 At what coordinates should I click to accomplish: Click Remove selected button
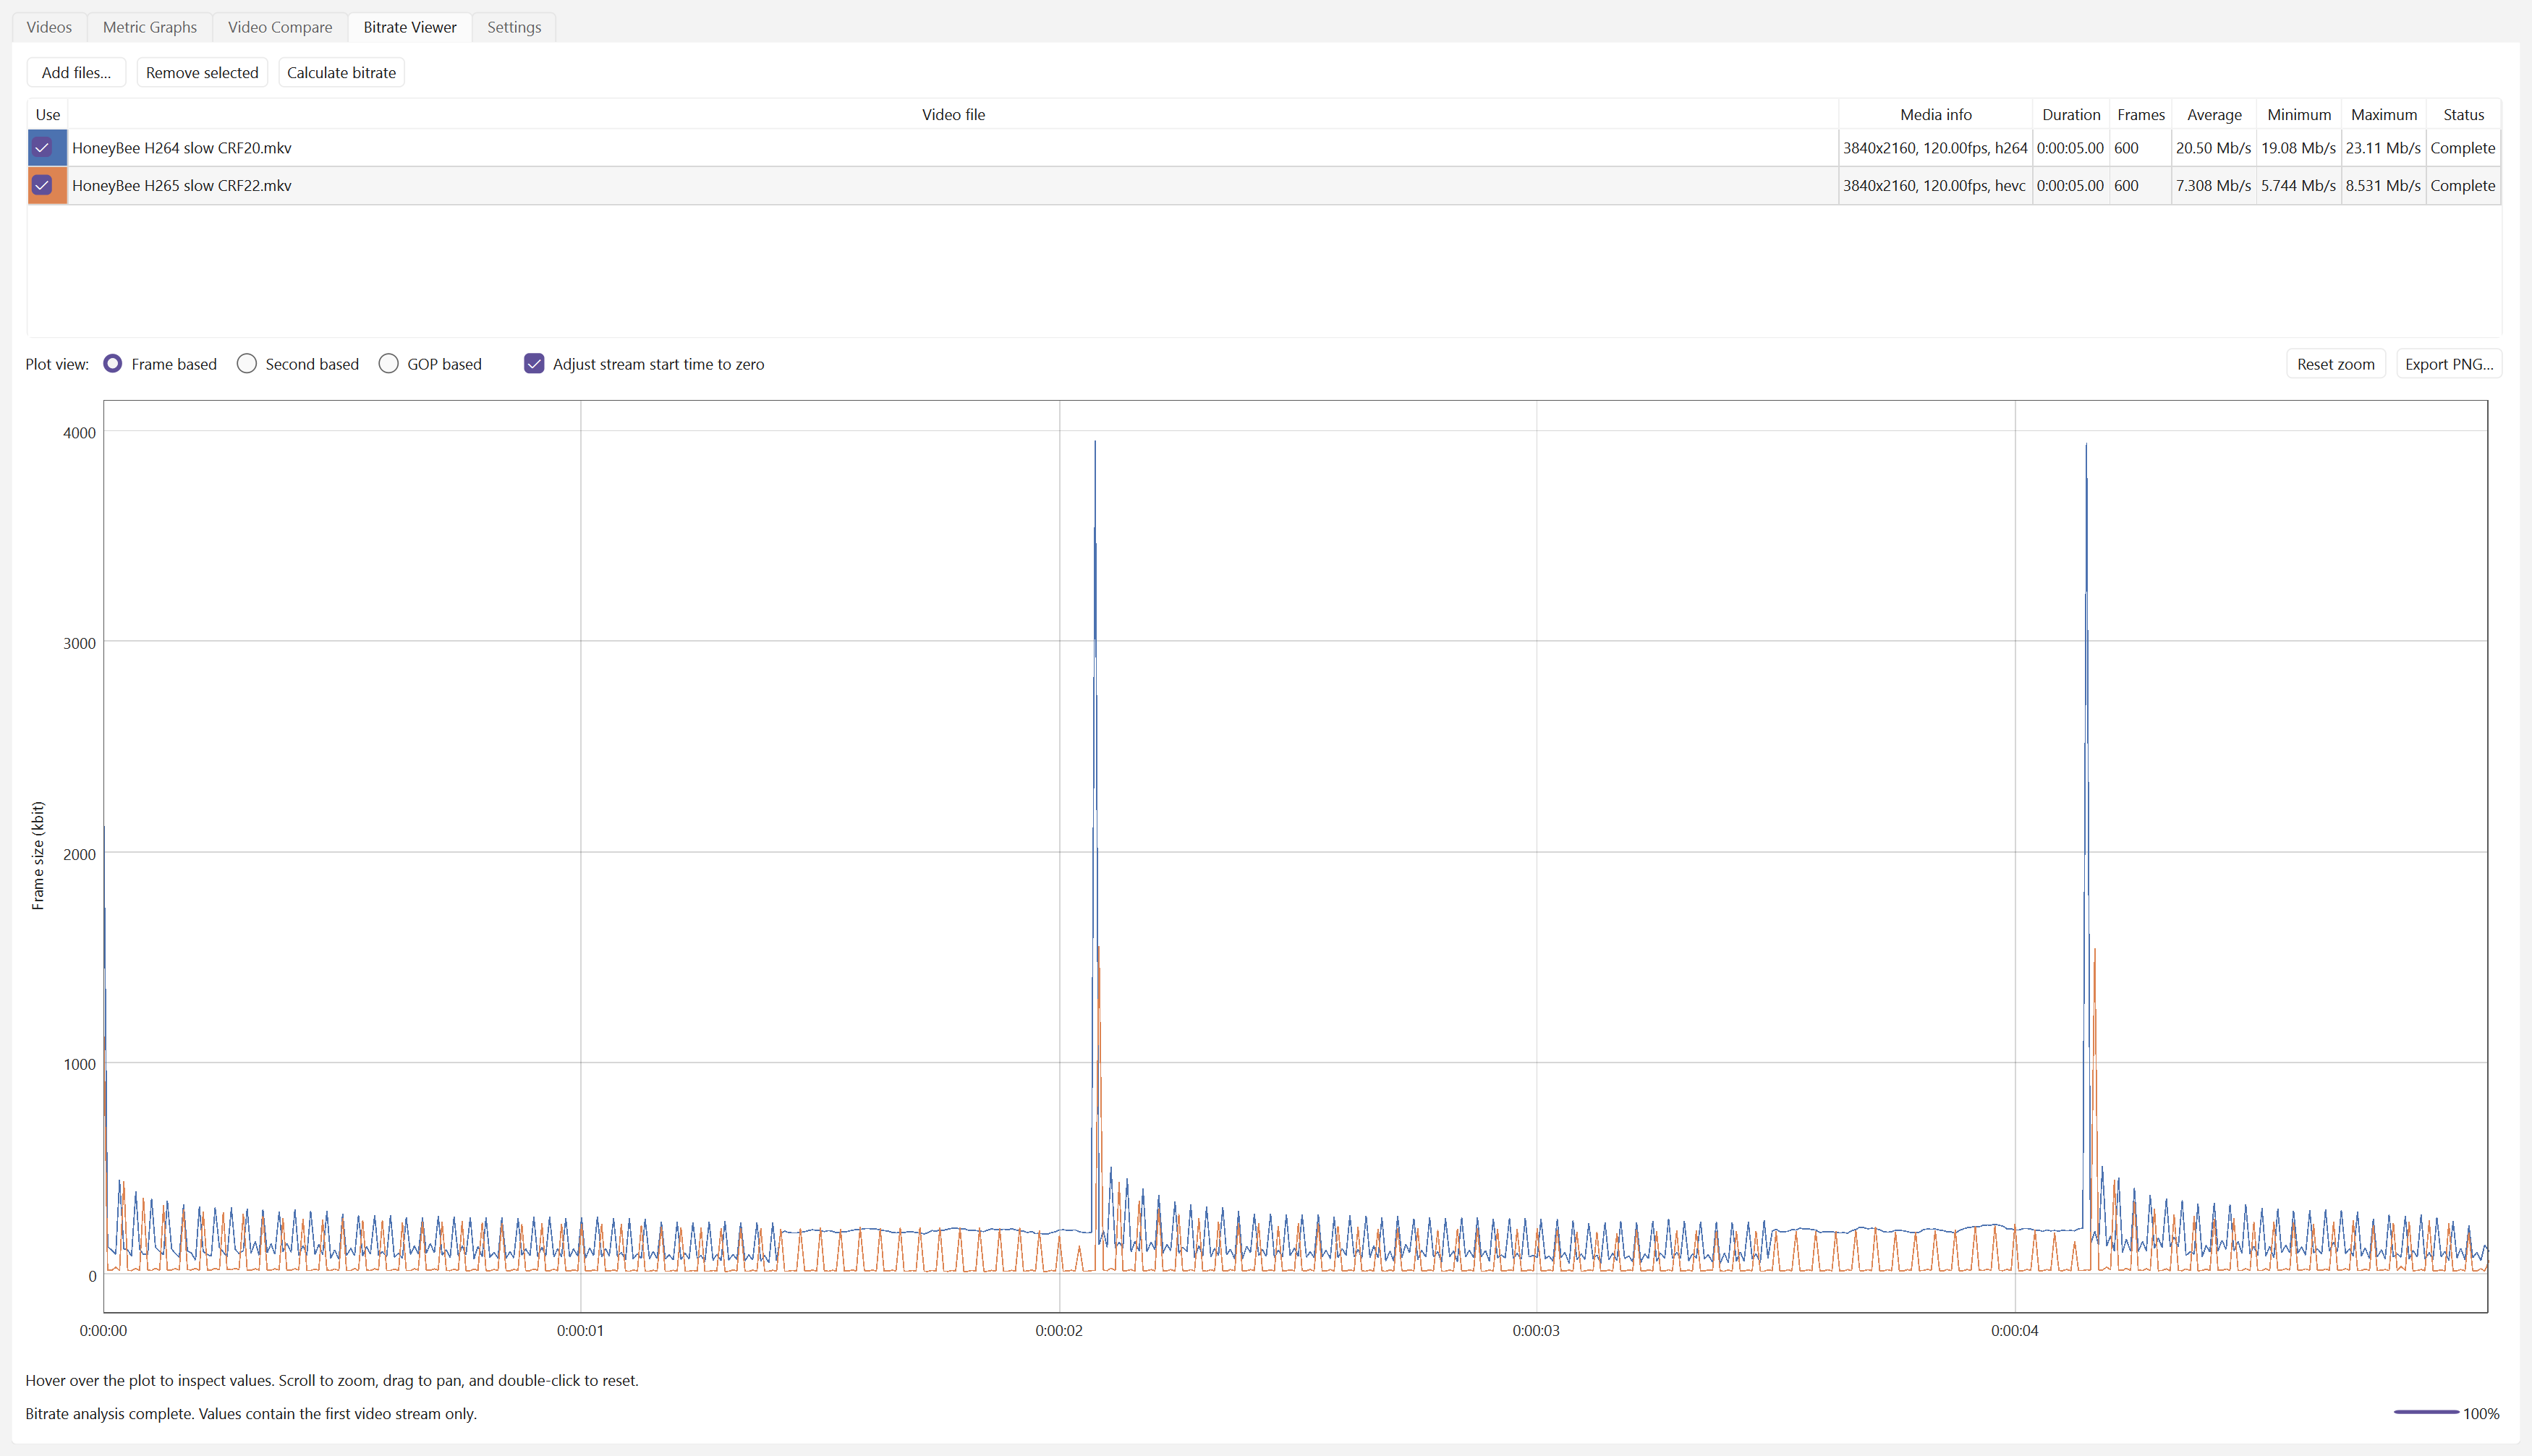tap(202, 72)
